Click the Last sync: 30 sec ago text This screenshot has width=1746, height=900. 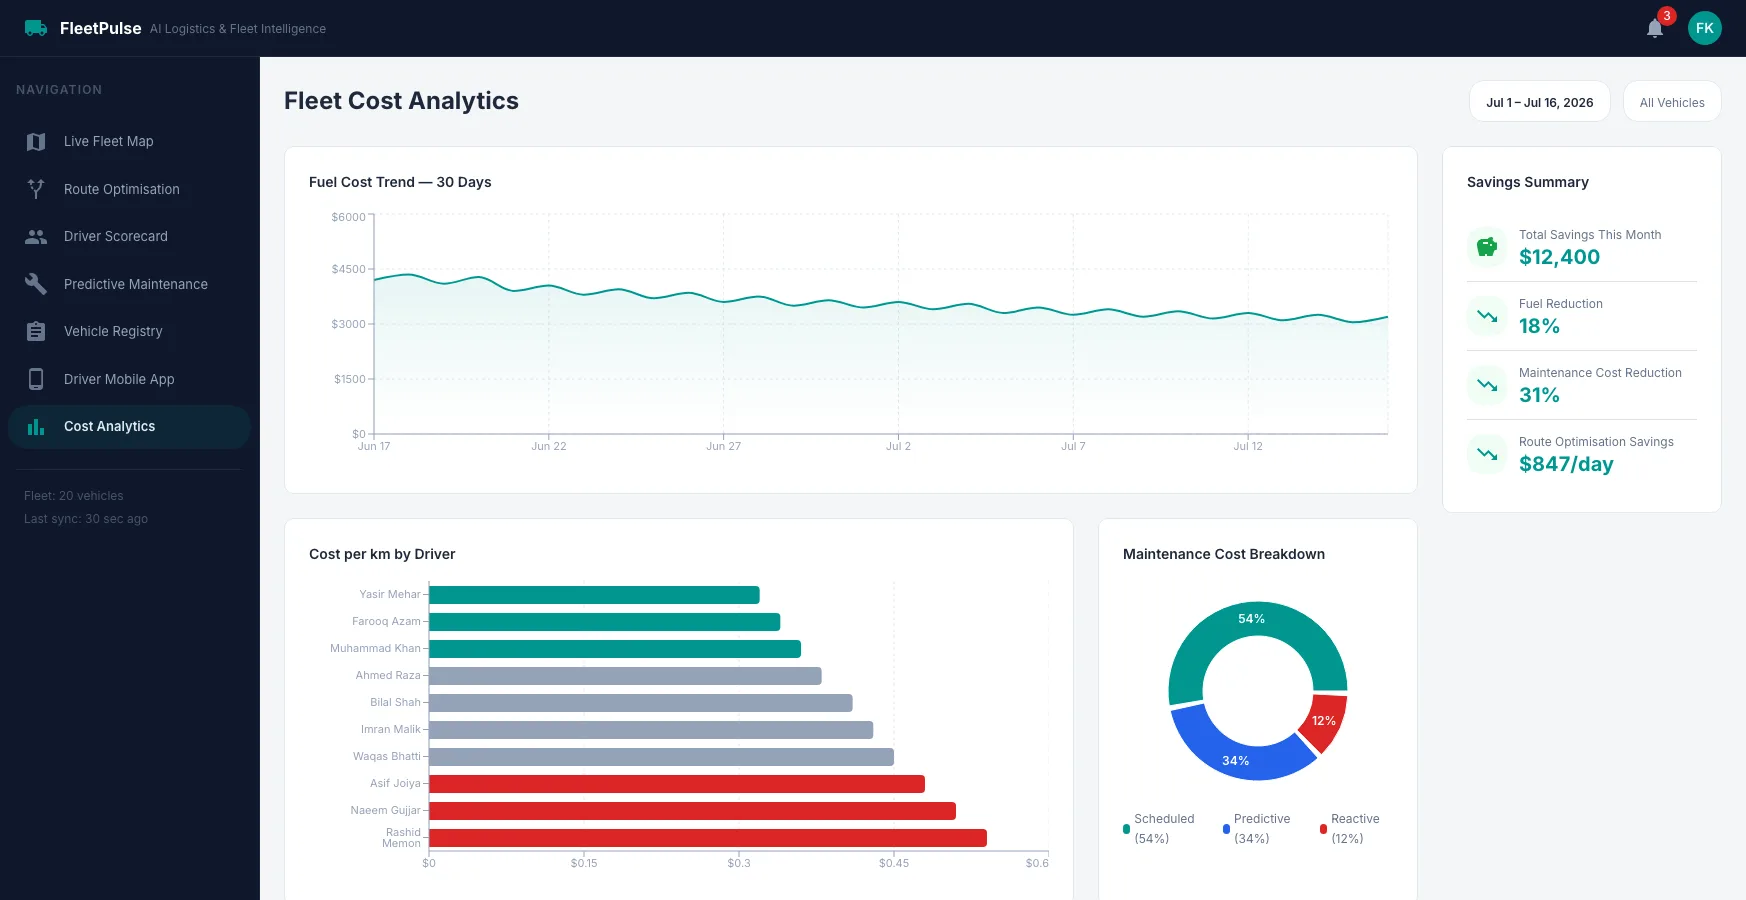(86, 519)
